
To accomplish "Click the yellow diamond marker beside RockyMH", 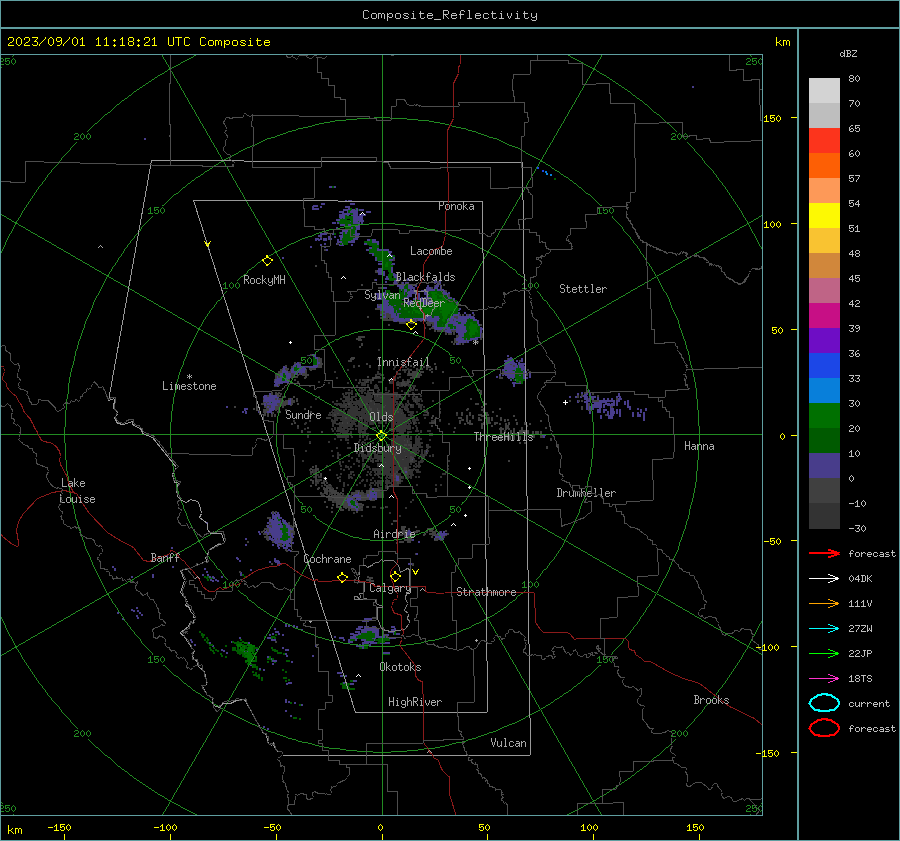I will pyautogui.click(x=267, y=261).
